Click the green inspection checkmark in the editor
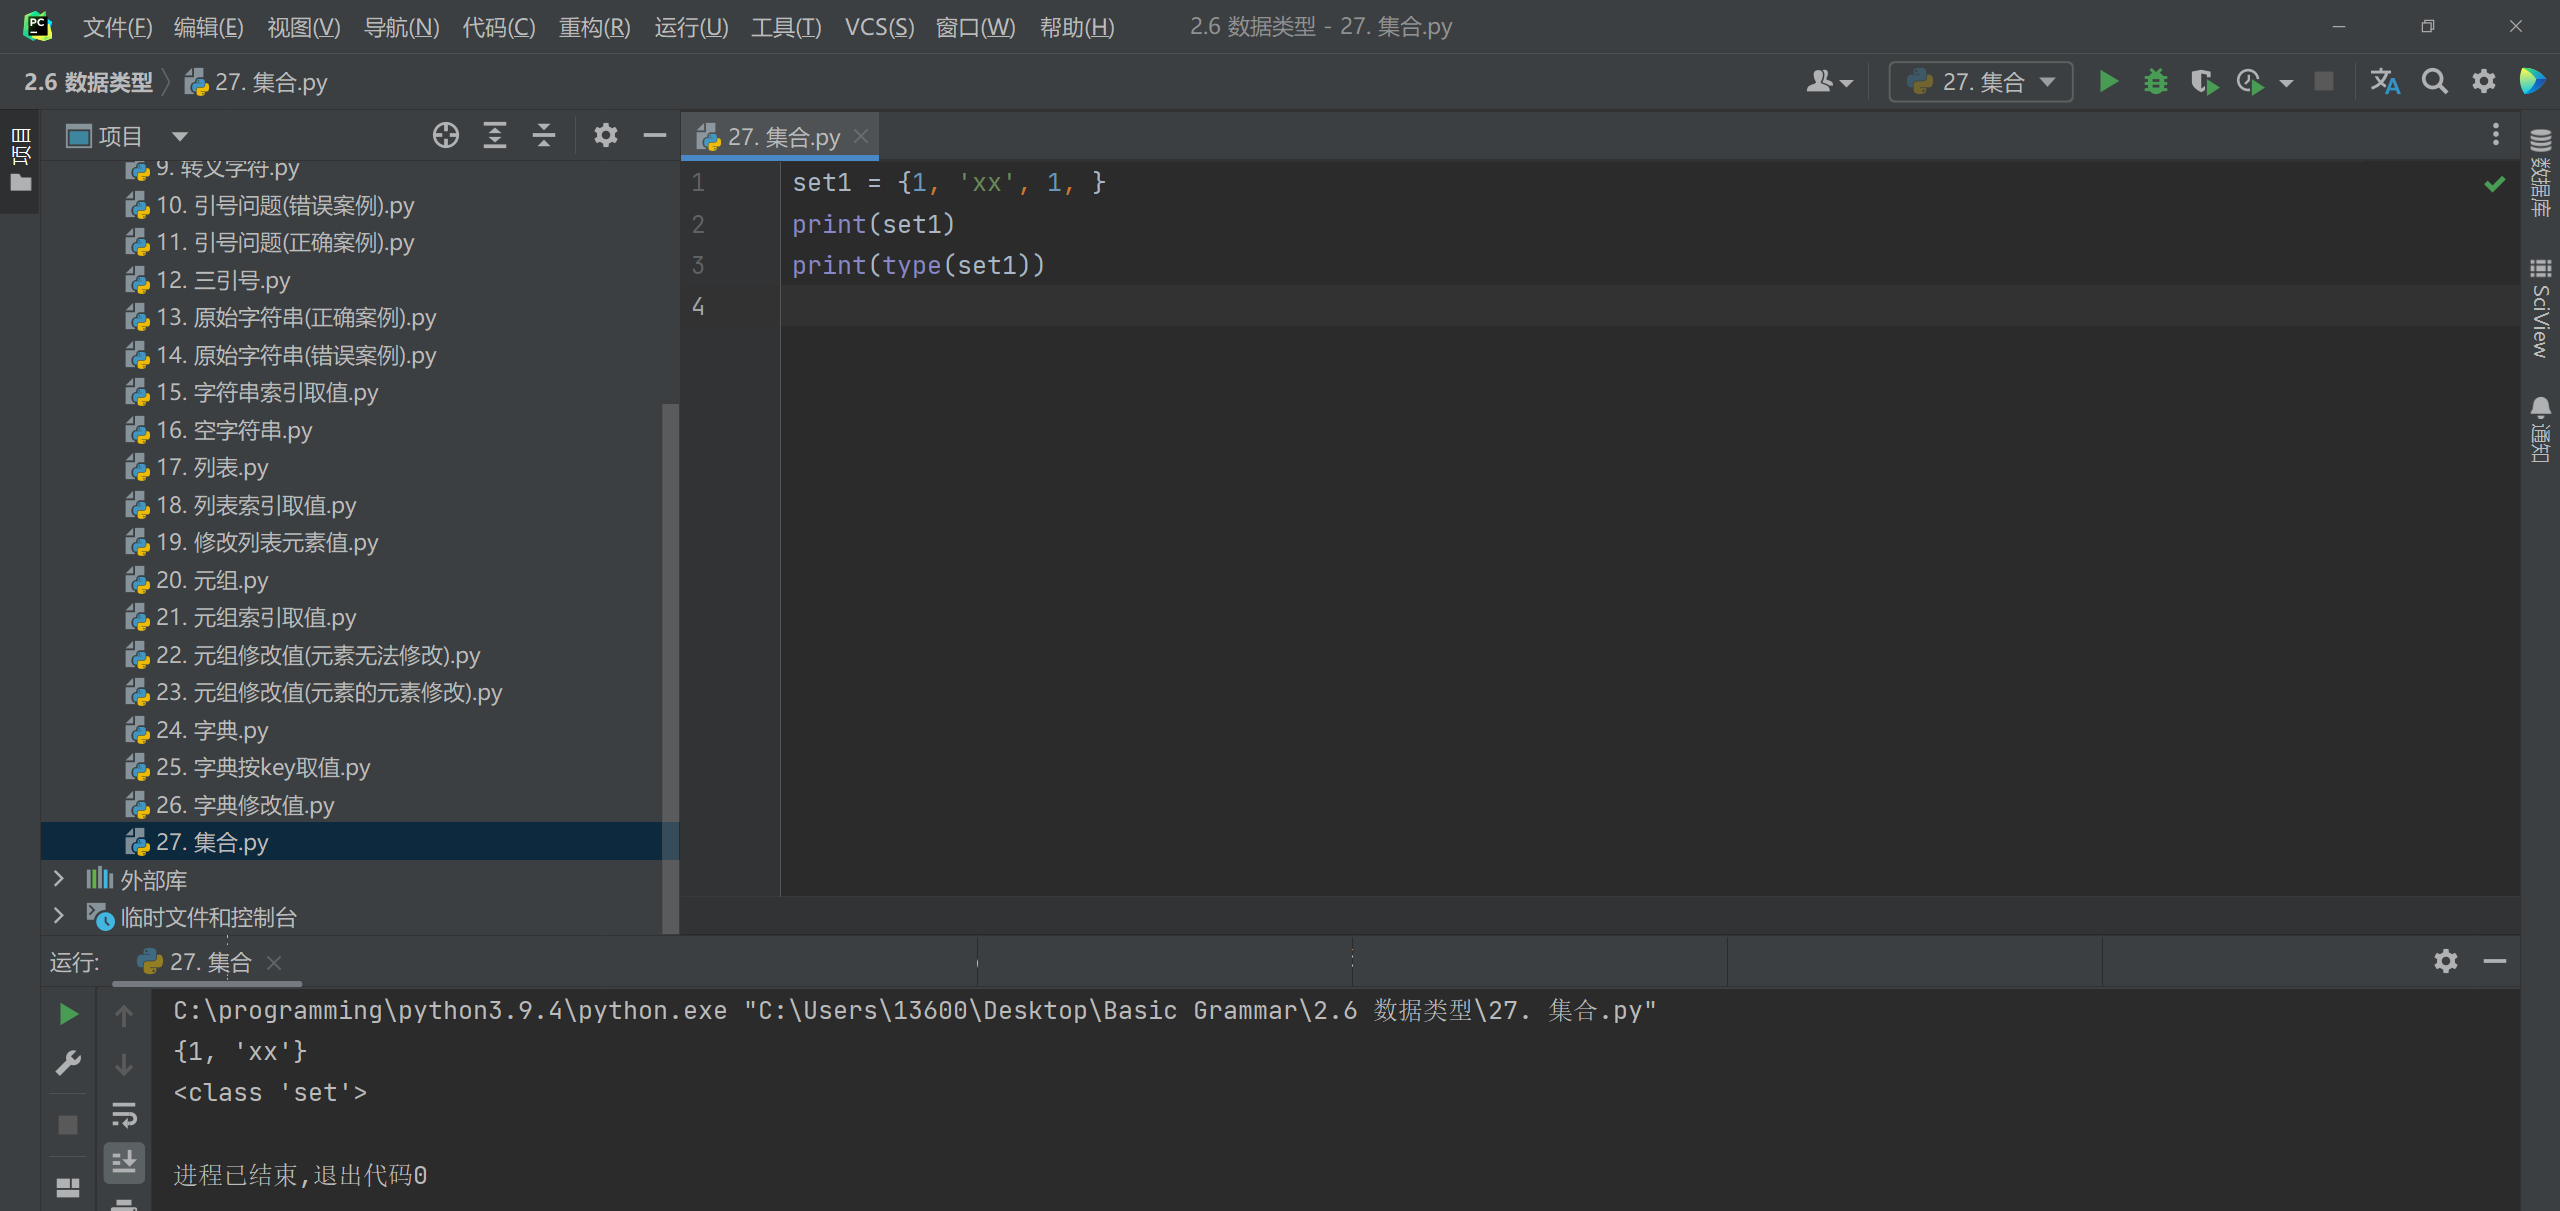Screen dimensions: 2560x1211 point(2495,183)
